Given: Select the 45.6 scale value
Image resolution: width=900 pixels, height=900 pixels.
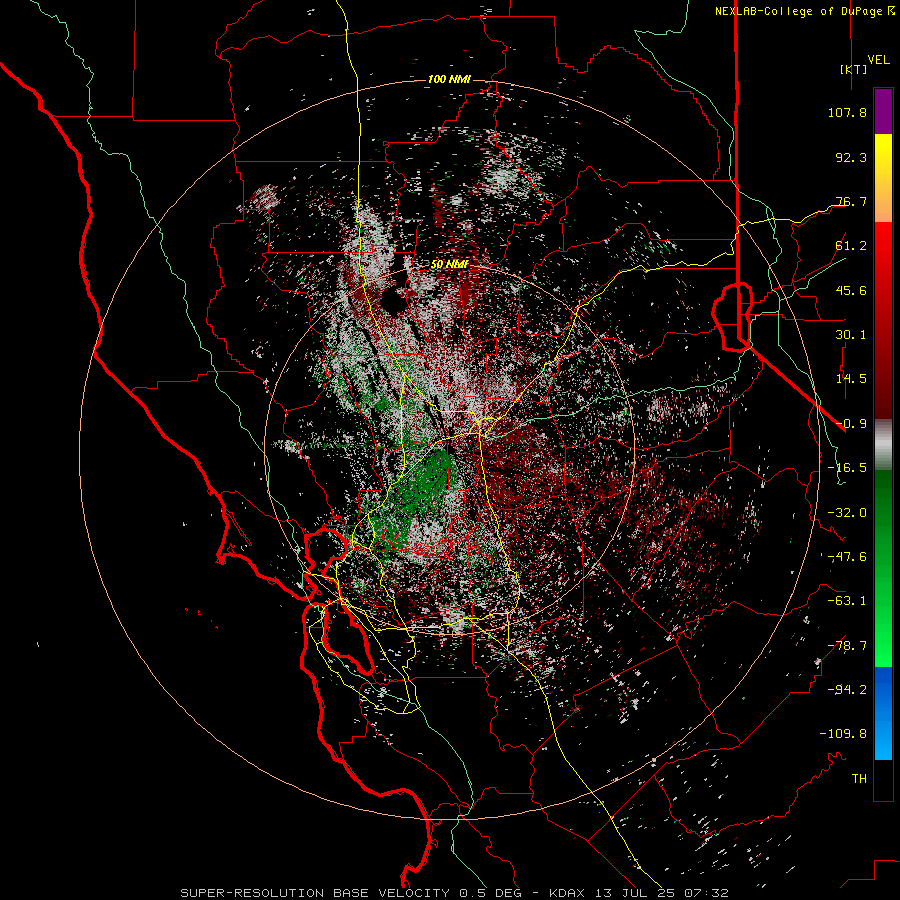Looking at the screenshot, I should (851, 290).
